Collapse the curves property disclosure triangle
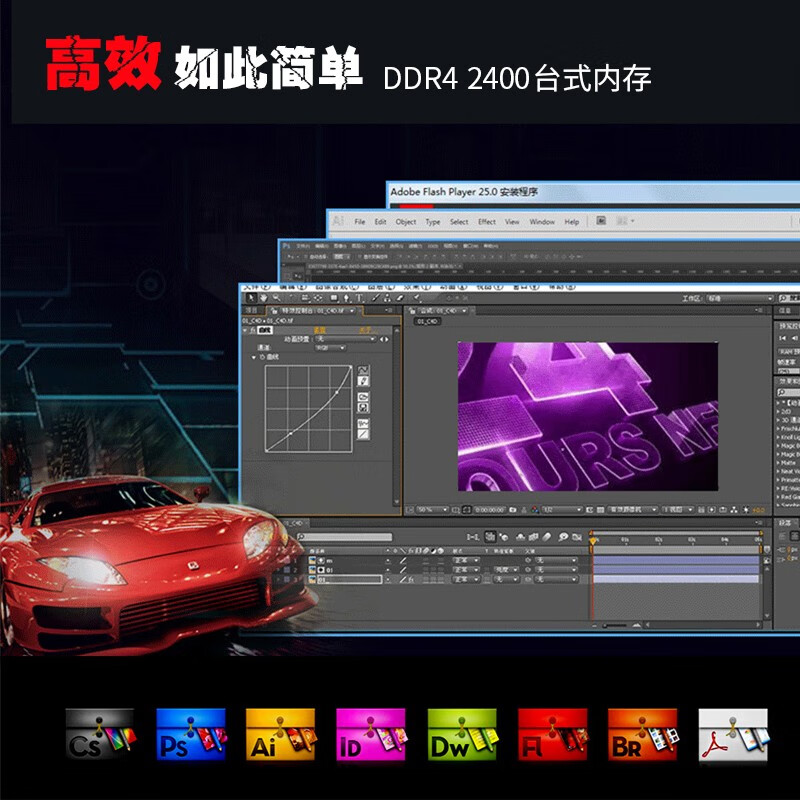Image resolution: width=800 pixels, height=800 pixels. [254, 357]
